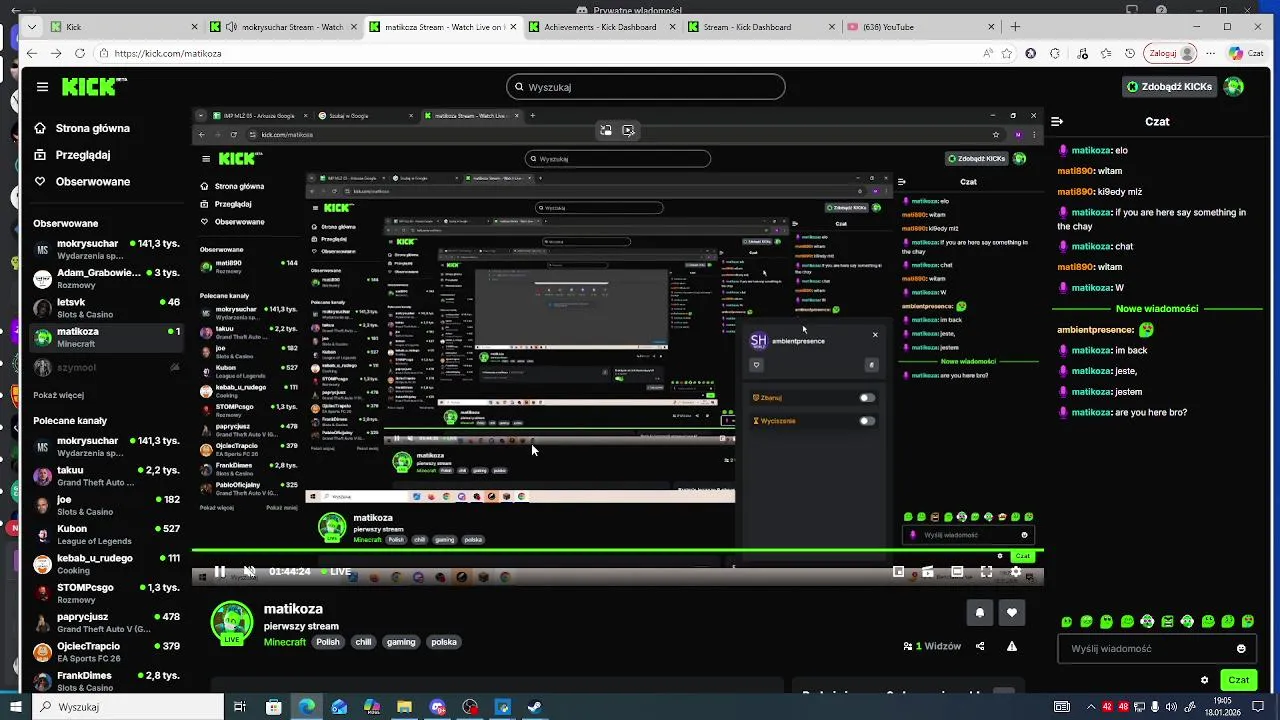The image size is (1280, 720).
Task: Open the tab actions dropdown chevron
Action: point(33,27)
